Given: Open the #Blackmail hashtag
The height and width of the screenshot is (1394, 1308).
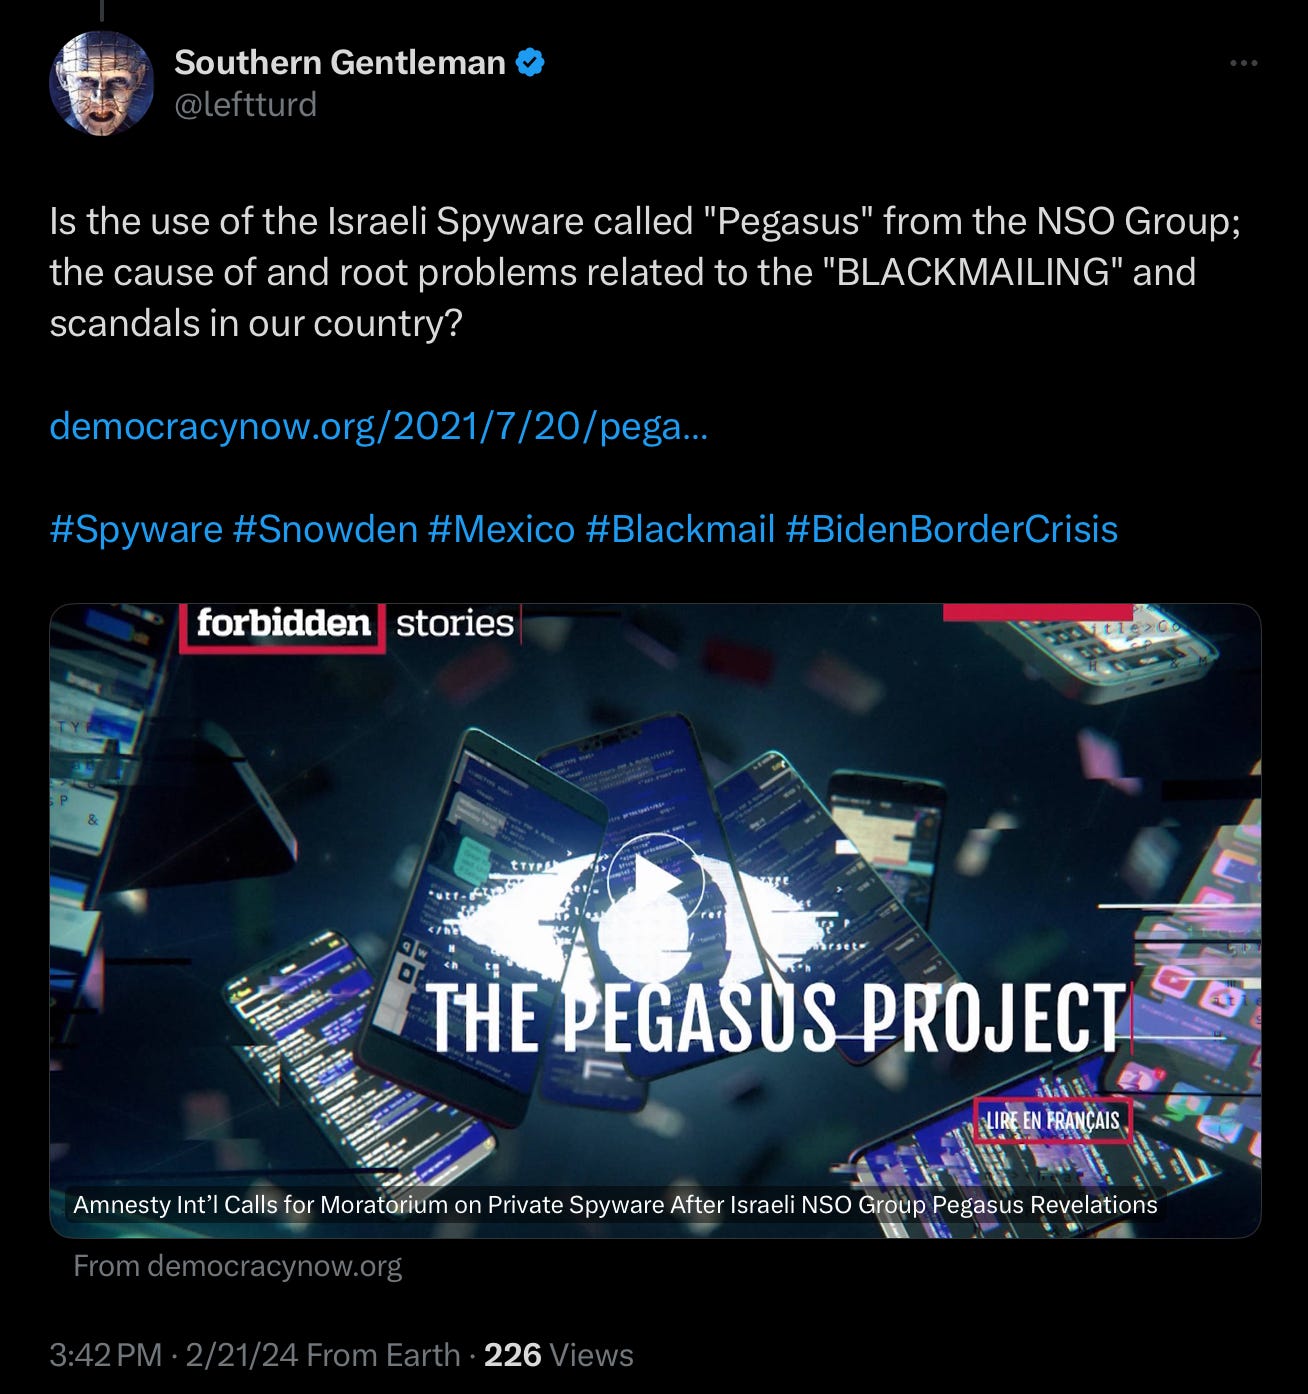Looking at the screenshot, I should point(680,529).
